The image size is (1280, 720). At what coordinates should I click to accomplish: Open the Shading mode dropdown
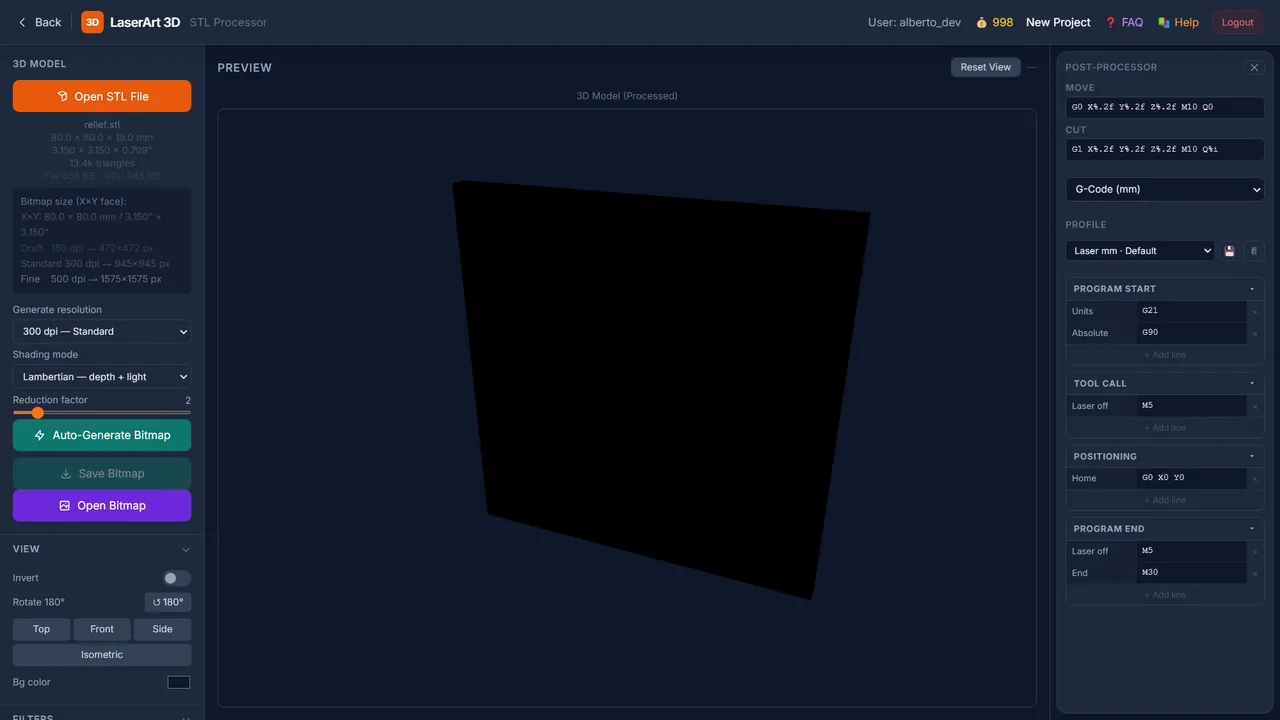(x=102, y=377)
